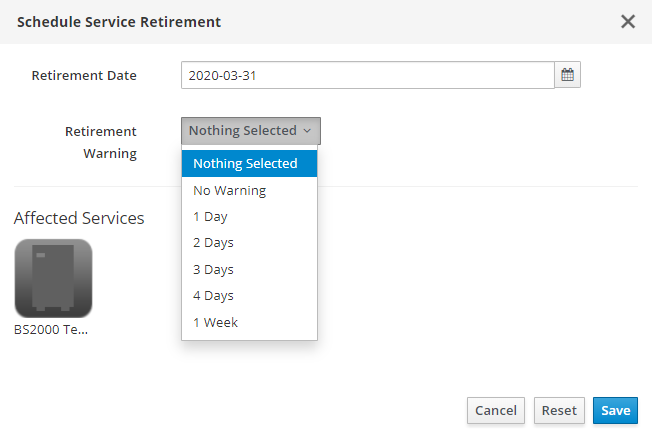Click the Retirement Warning label
This screenshot has height=439, width=652.
tap(101, 142)
